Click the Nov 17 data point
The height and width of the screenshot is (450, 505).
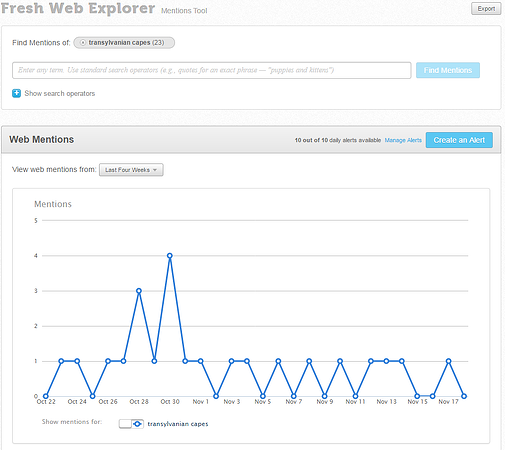tap(449, 361)
